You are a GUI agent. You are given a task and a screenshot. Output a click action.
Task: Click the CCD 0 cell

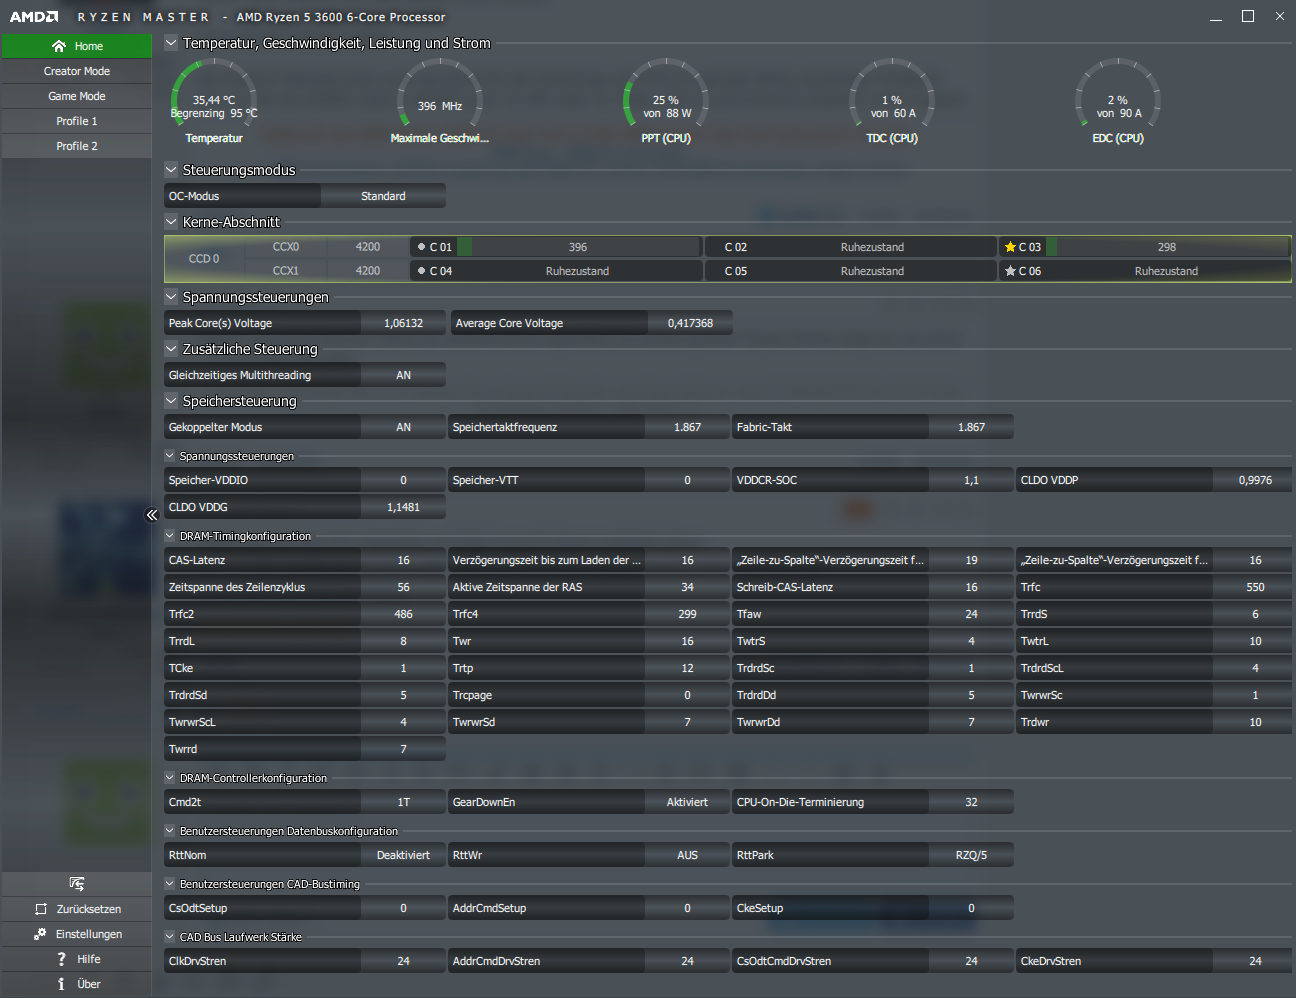point(204,259)
